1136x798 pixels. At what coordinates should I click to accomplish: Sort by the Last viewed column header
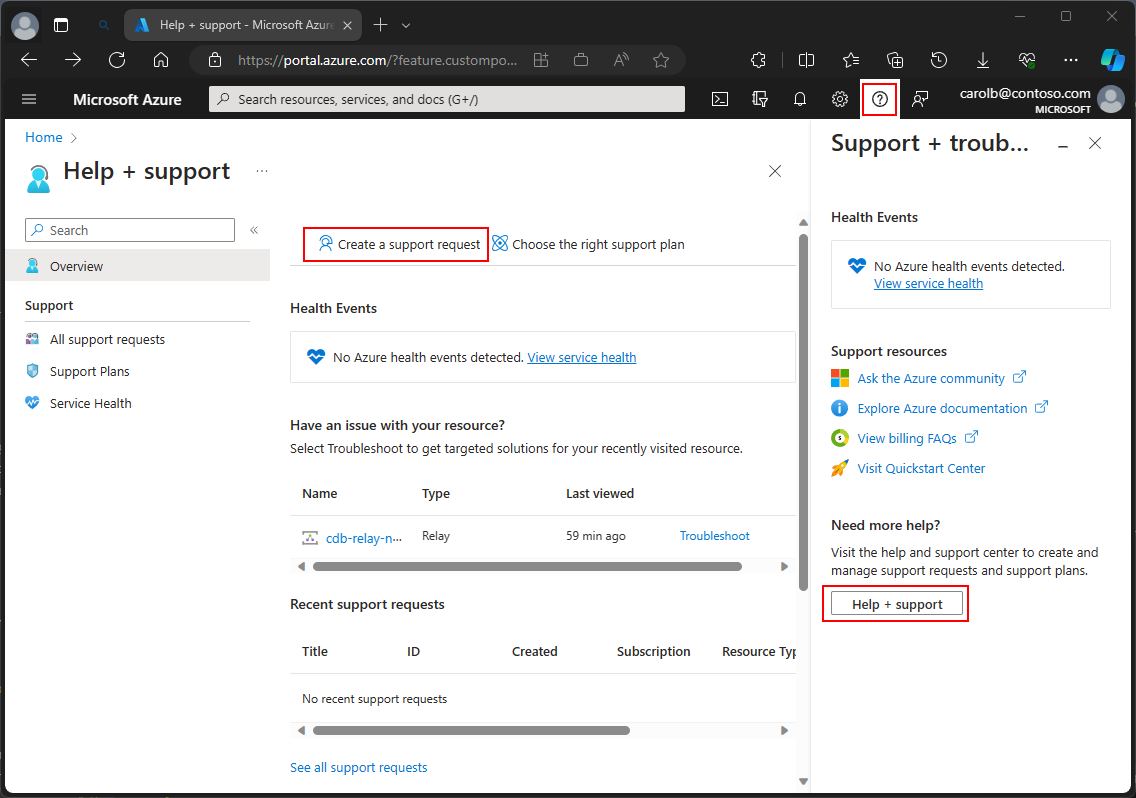coord(600,494)
